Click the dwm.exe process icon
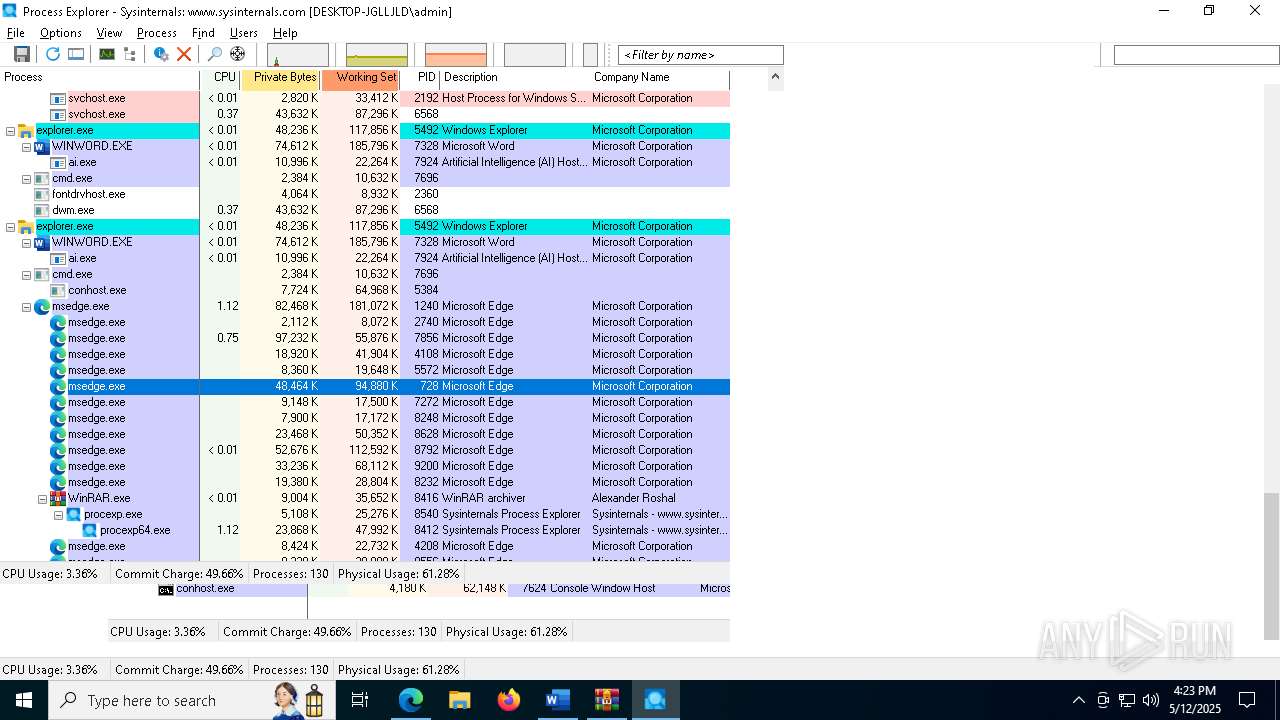The height and width of the screenshot is (720, 1280). pyautogui.click(x=42, y=210)
